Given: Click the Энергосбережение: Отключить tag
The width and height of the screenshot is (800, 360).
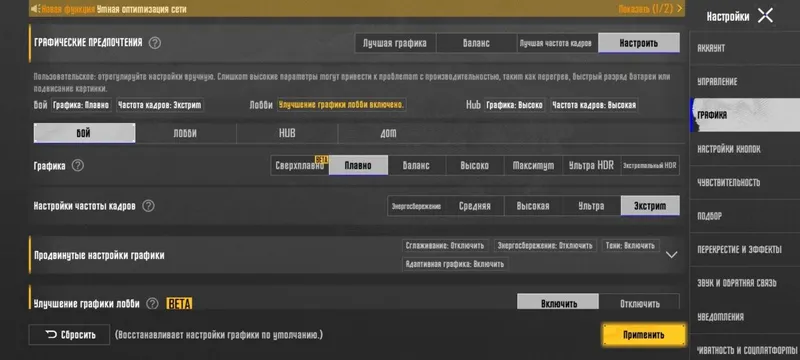Looking at the screenshot, I should pos(545,245).
